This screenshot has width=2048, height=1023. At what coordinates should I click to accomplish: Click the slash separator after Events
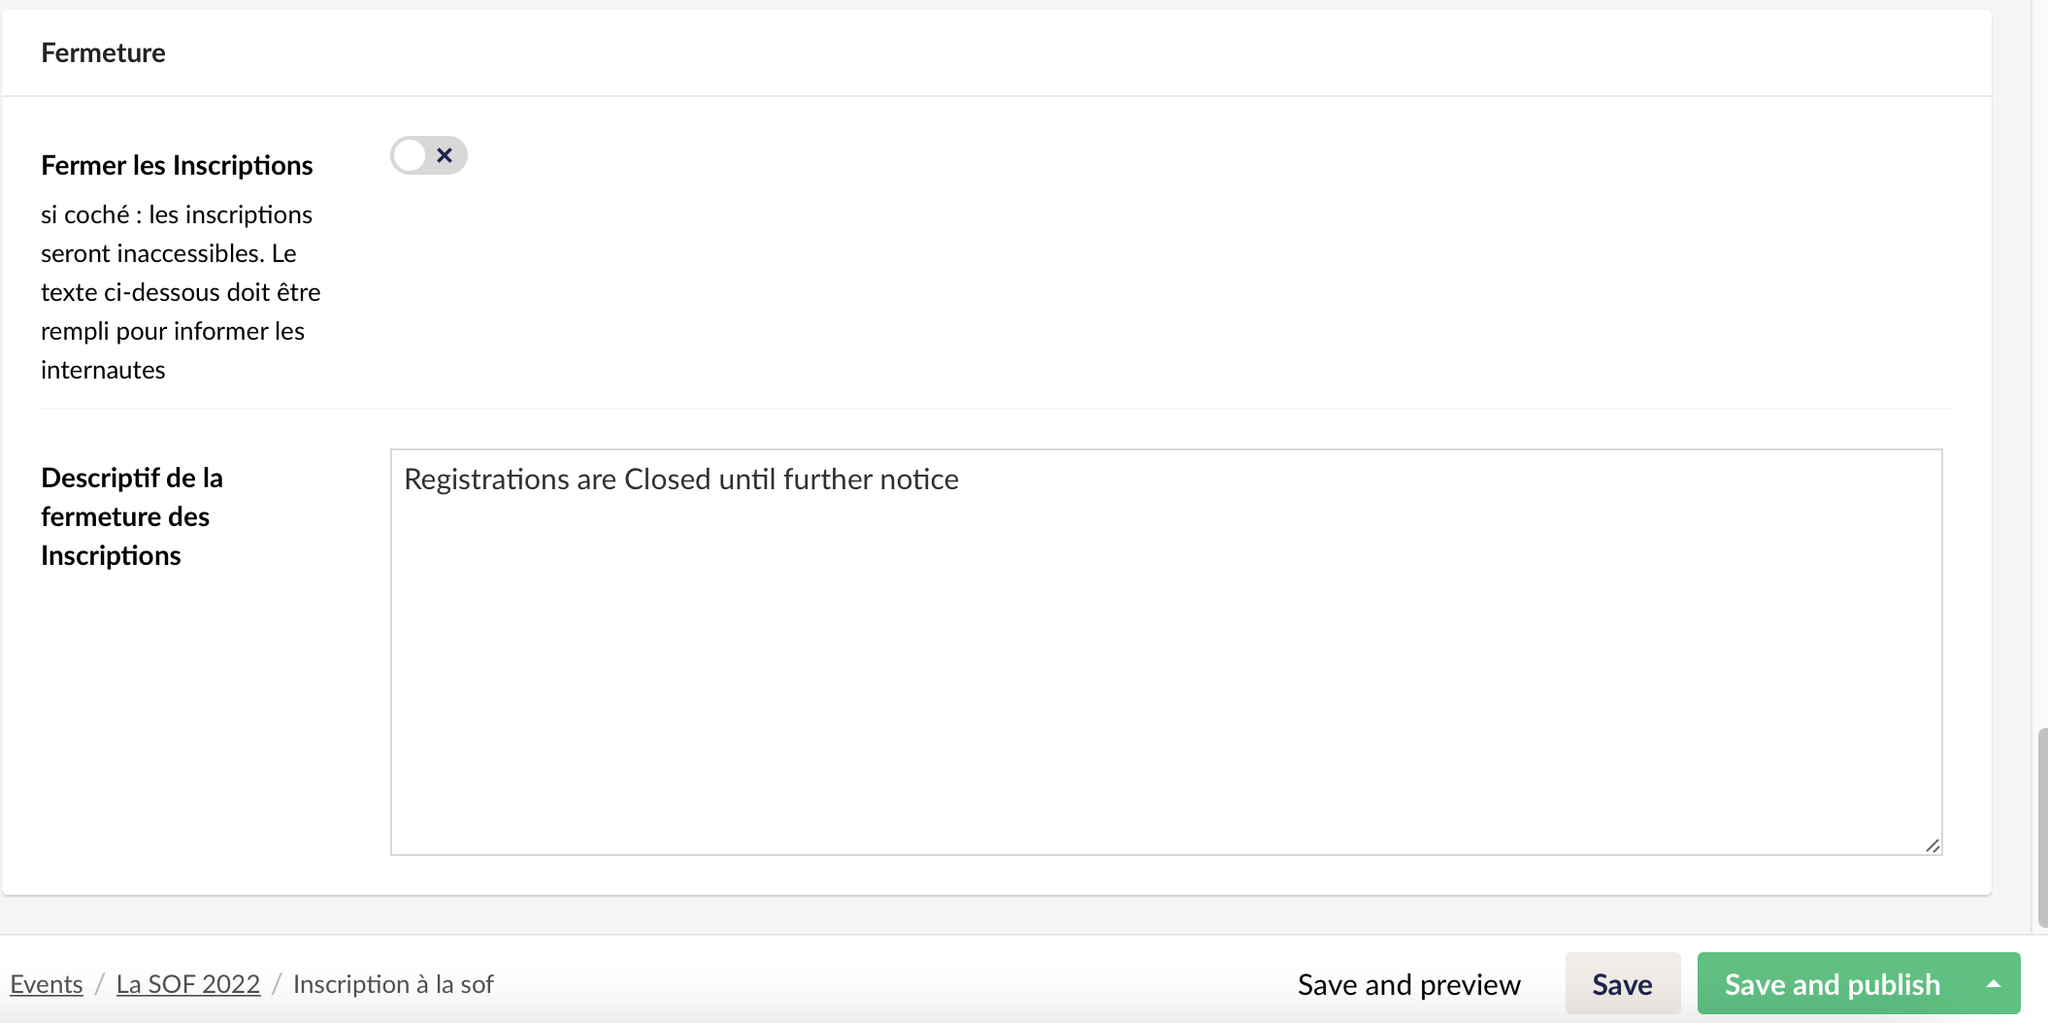100,984
